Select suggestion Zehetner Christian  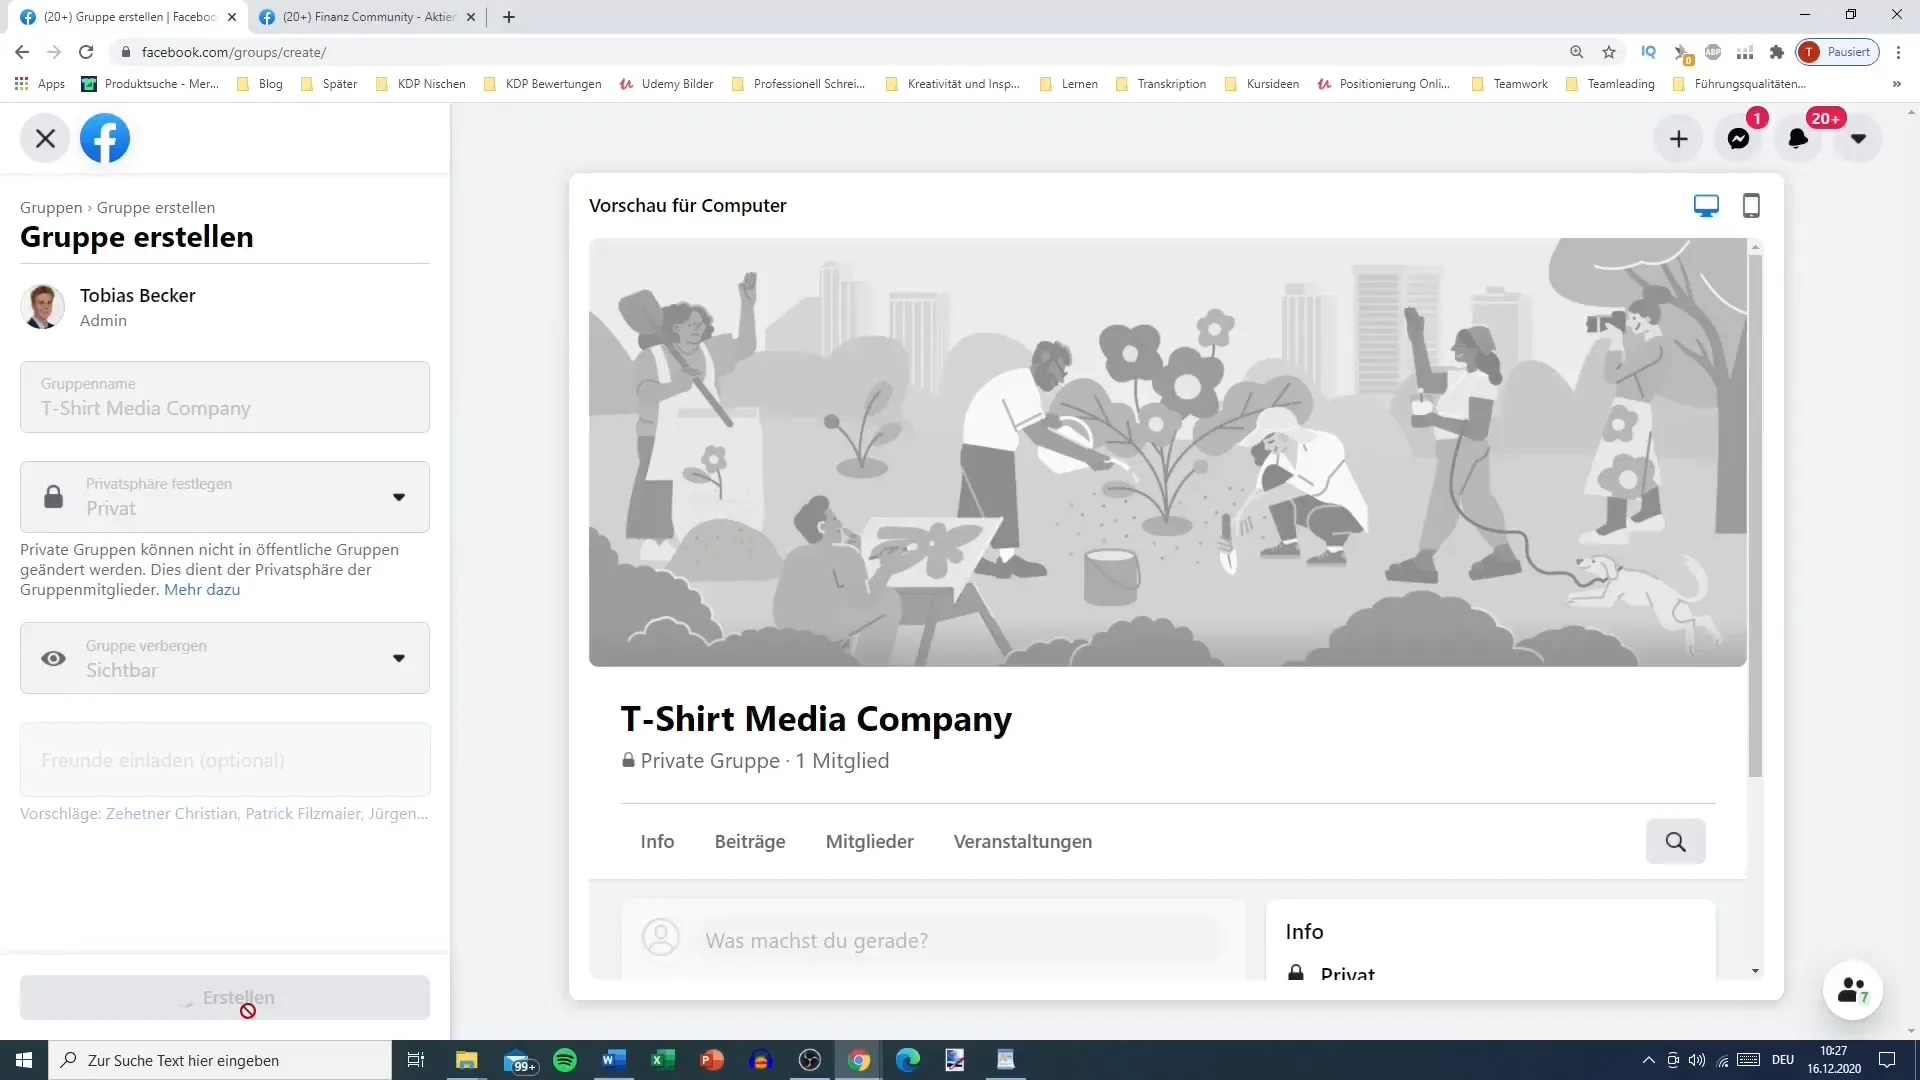click(172, 813)
